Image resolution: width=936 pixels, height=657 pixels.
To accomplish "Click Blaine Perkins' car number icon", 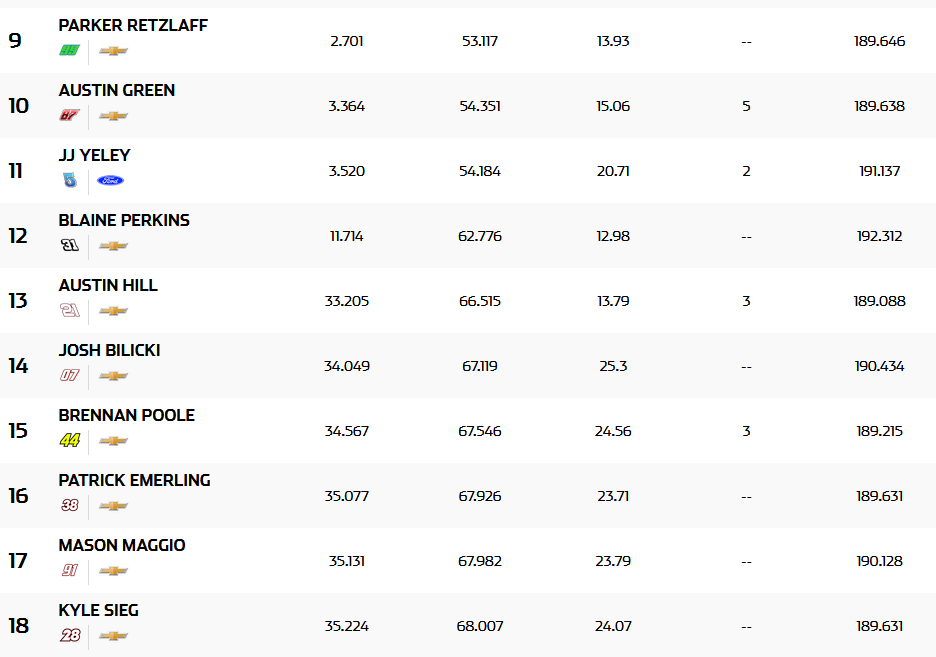I will coord(69,246).
